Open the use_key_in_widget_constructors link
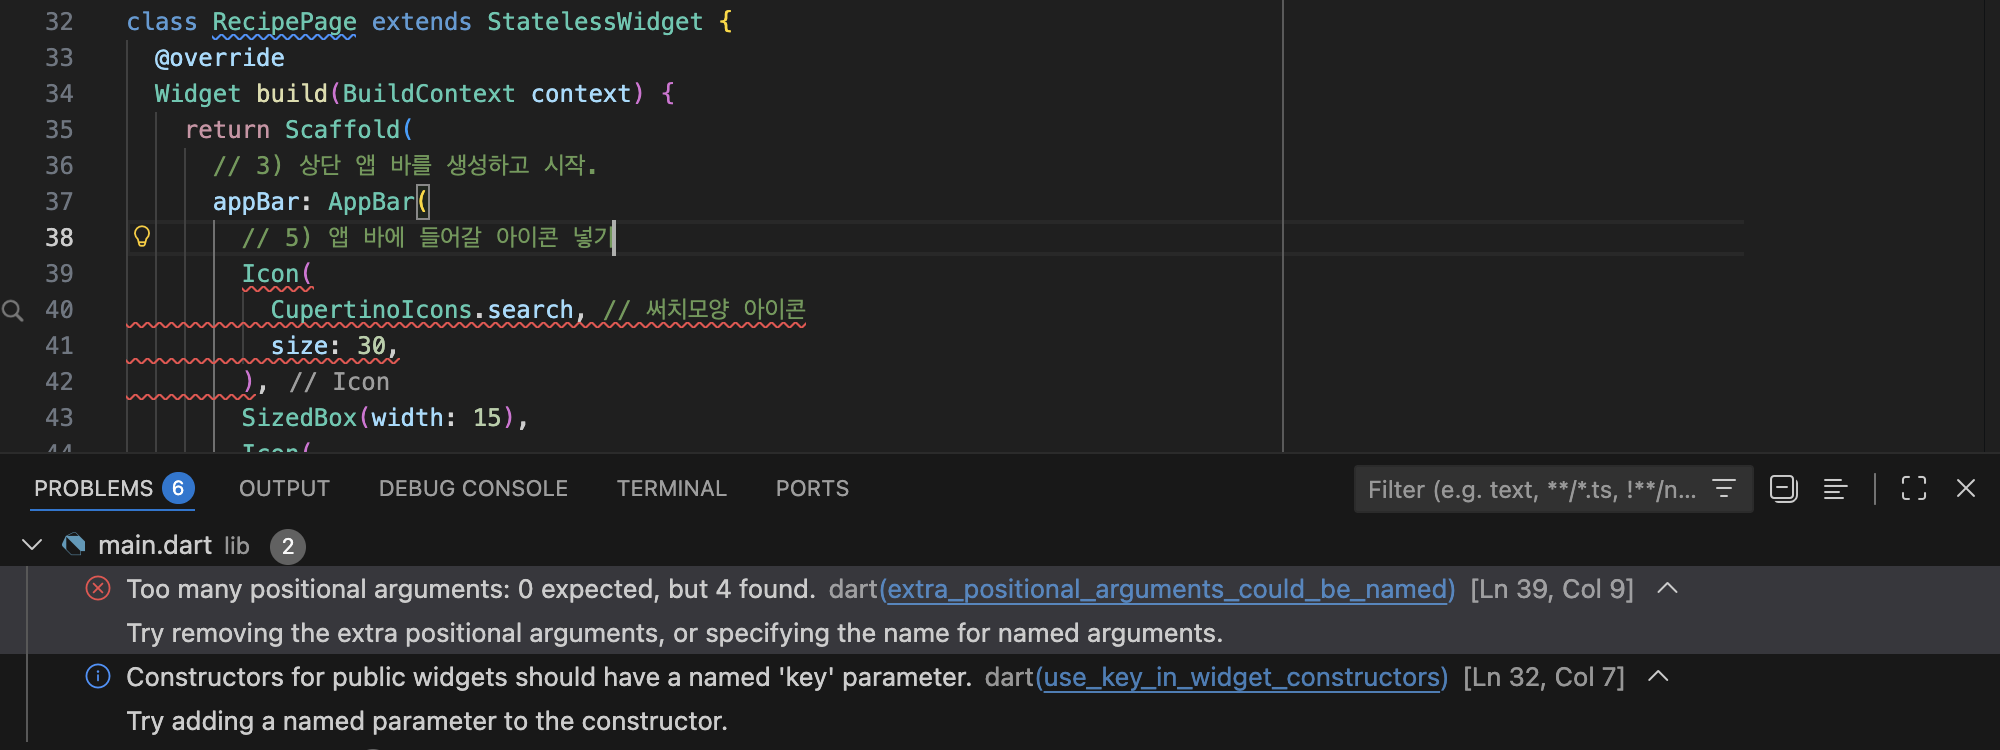 click(x=1241, y=677)
